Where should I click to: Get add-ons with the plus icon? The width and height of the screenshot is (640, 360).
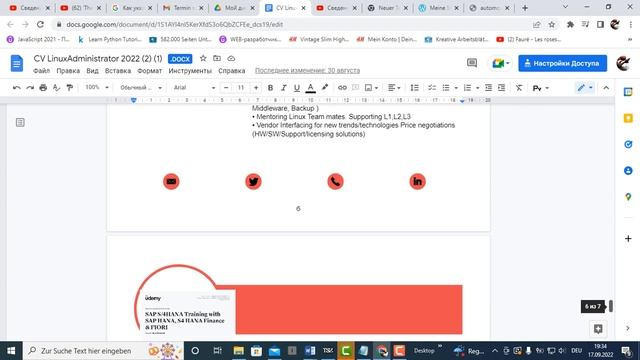click(x=628, y=238)
